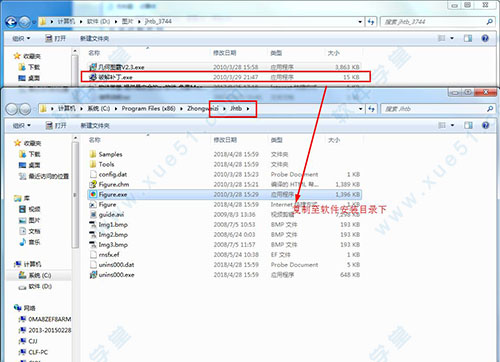Click Forward arrow in front Jhtb window
The width and height of the screenshot is (500, 362).
point(25,109)
